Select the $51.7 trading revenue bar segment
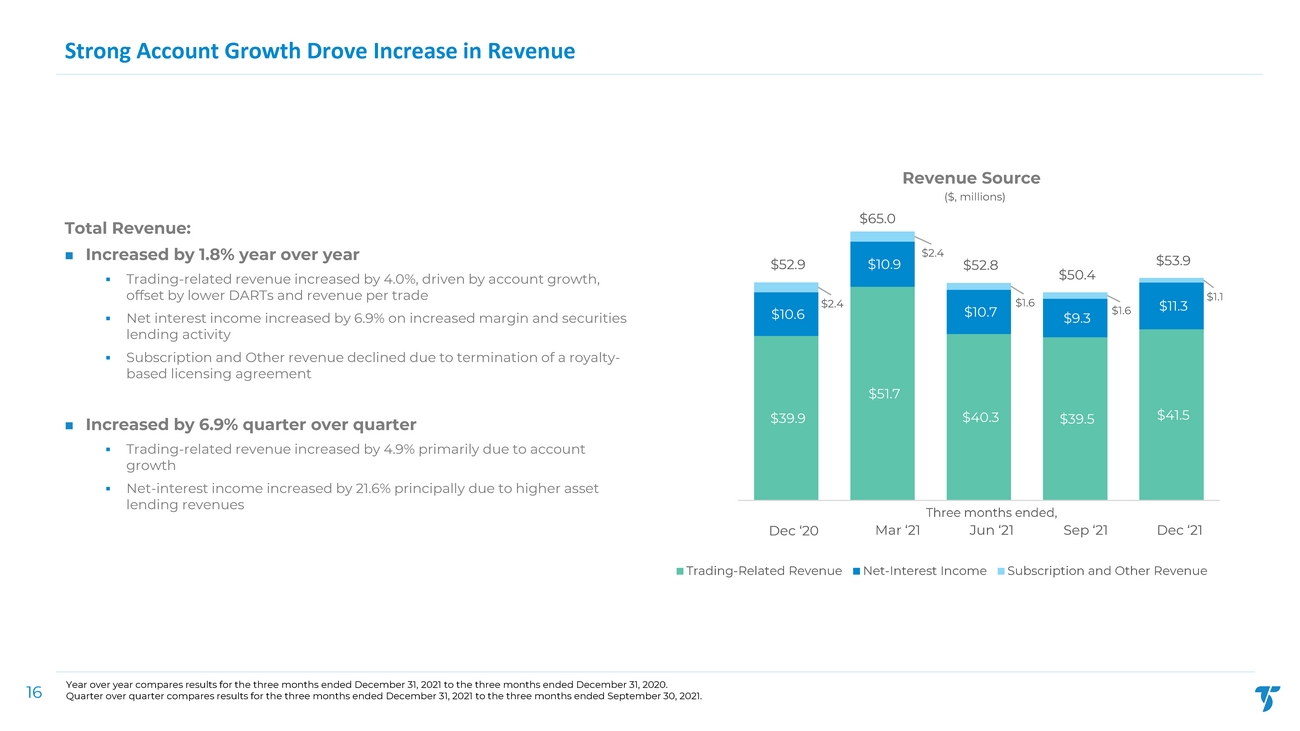This screenshot has width=1300, height=731. [882, 394]
